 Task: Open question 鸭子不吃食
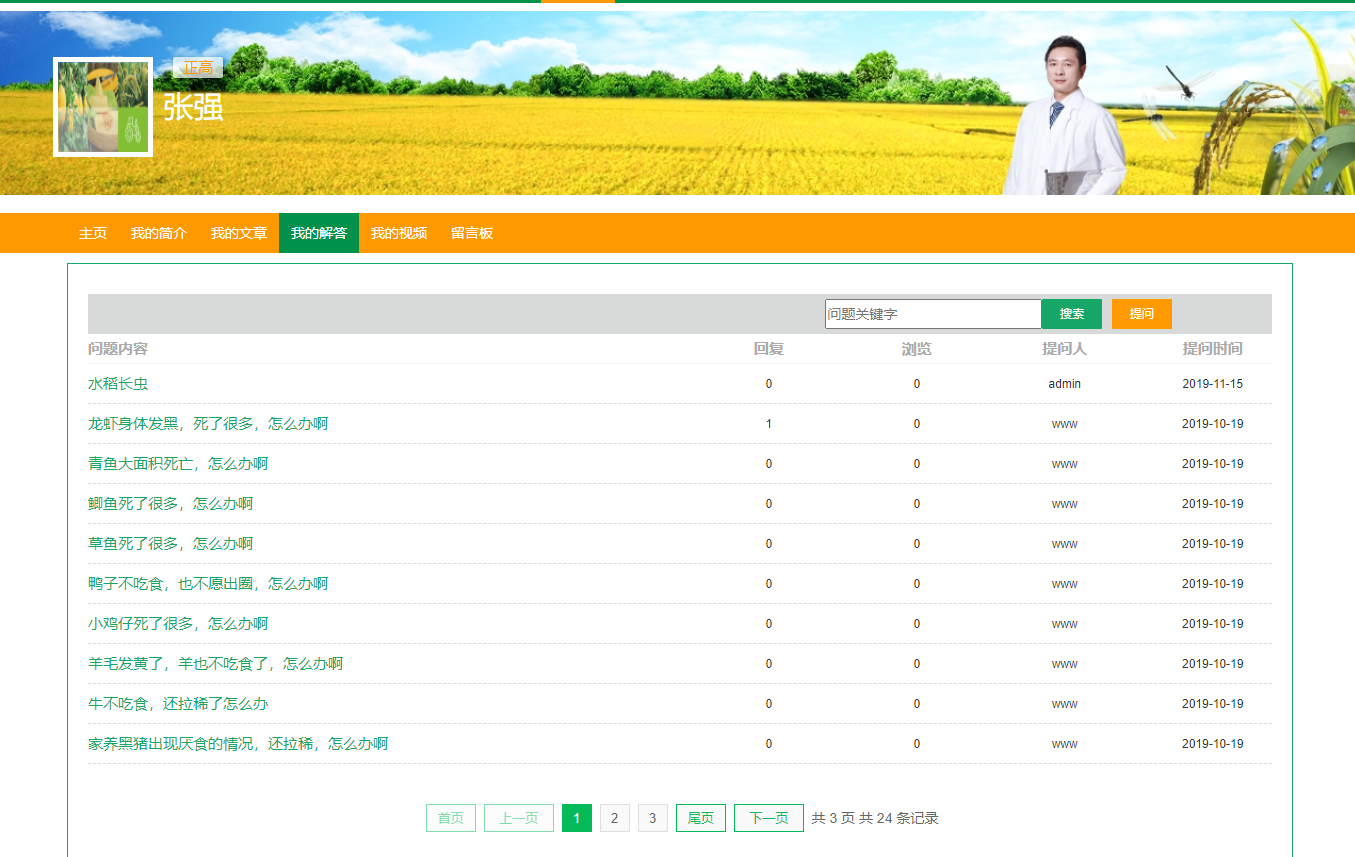pyautogui.click(x=208, y=584)
